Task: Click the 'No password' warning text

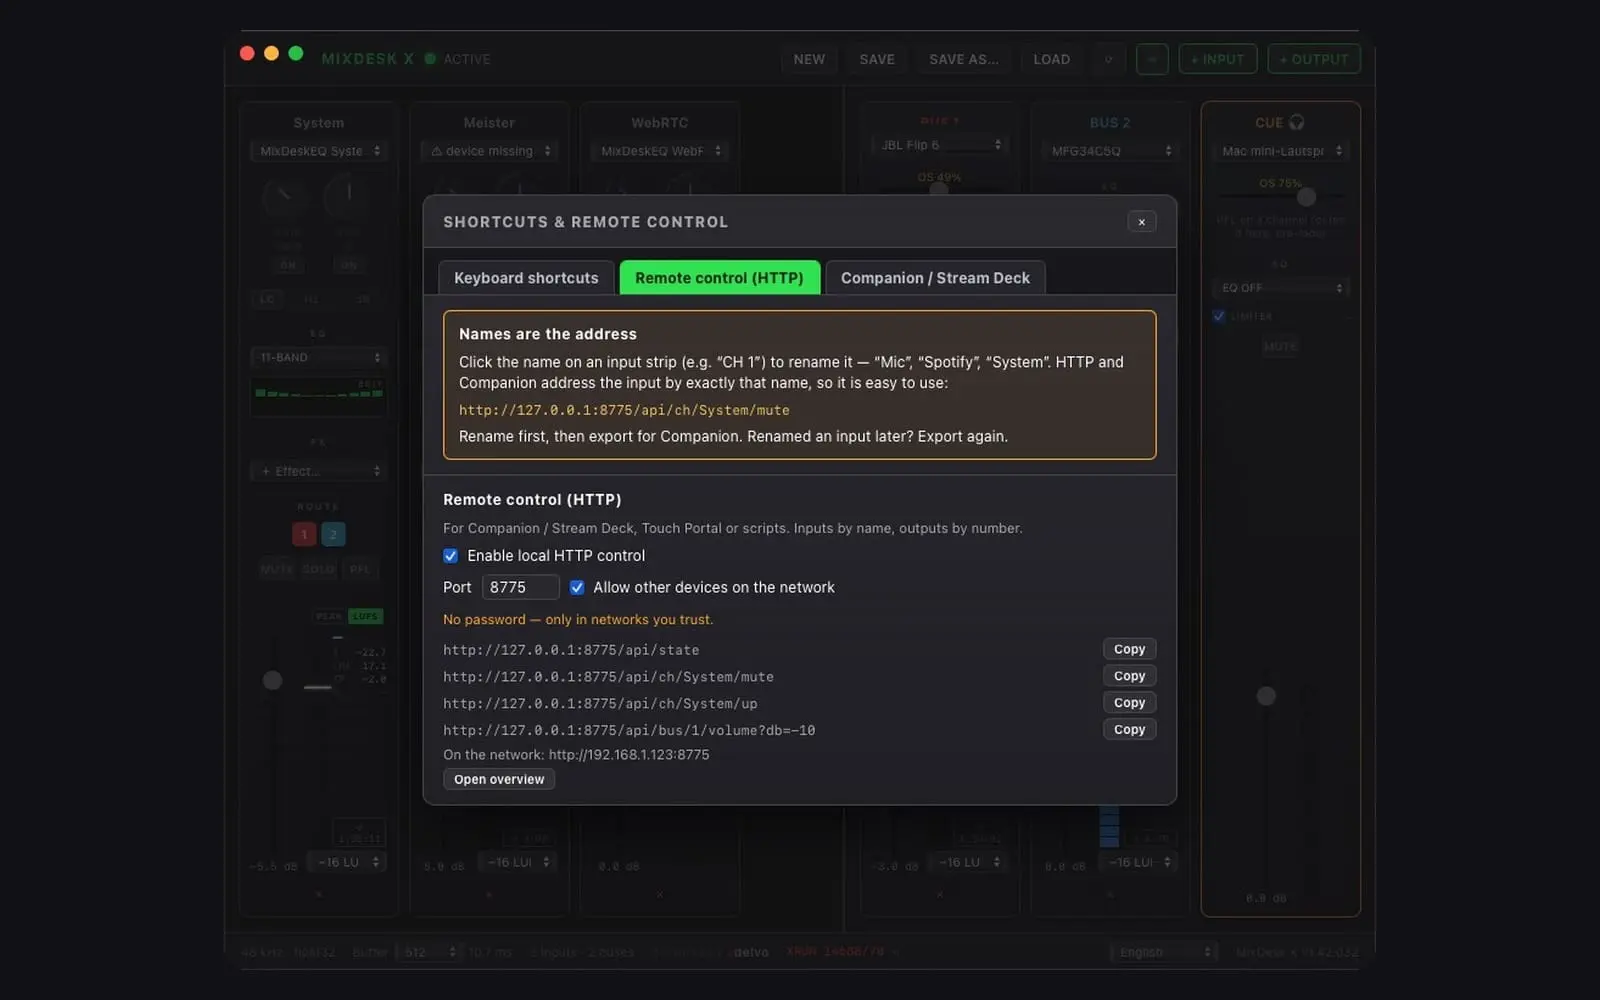Action: tap(578, 620)
